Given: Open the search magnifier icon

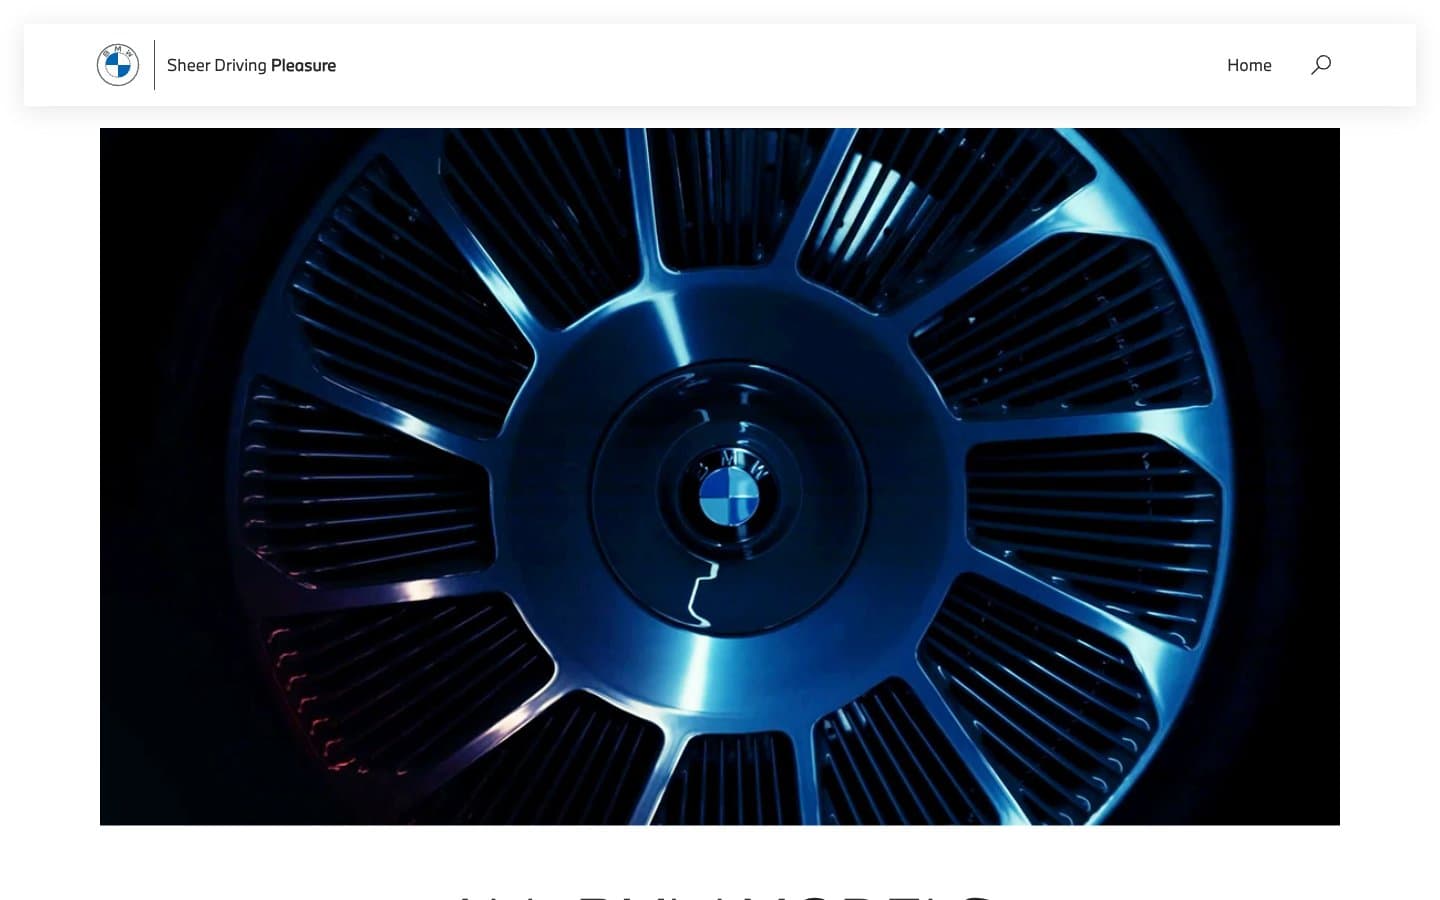Looking at the screenshot, I should 1321,65.
